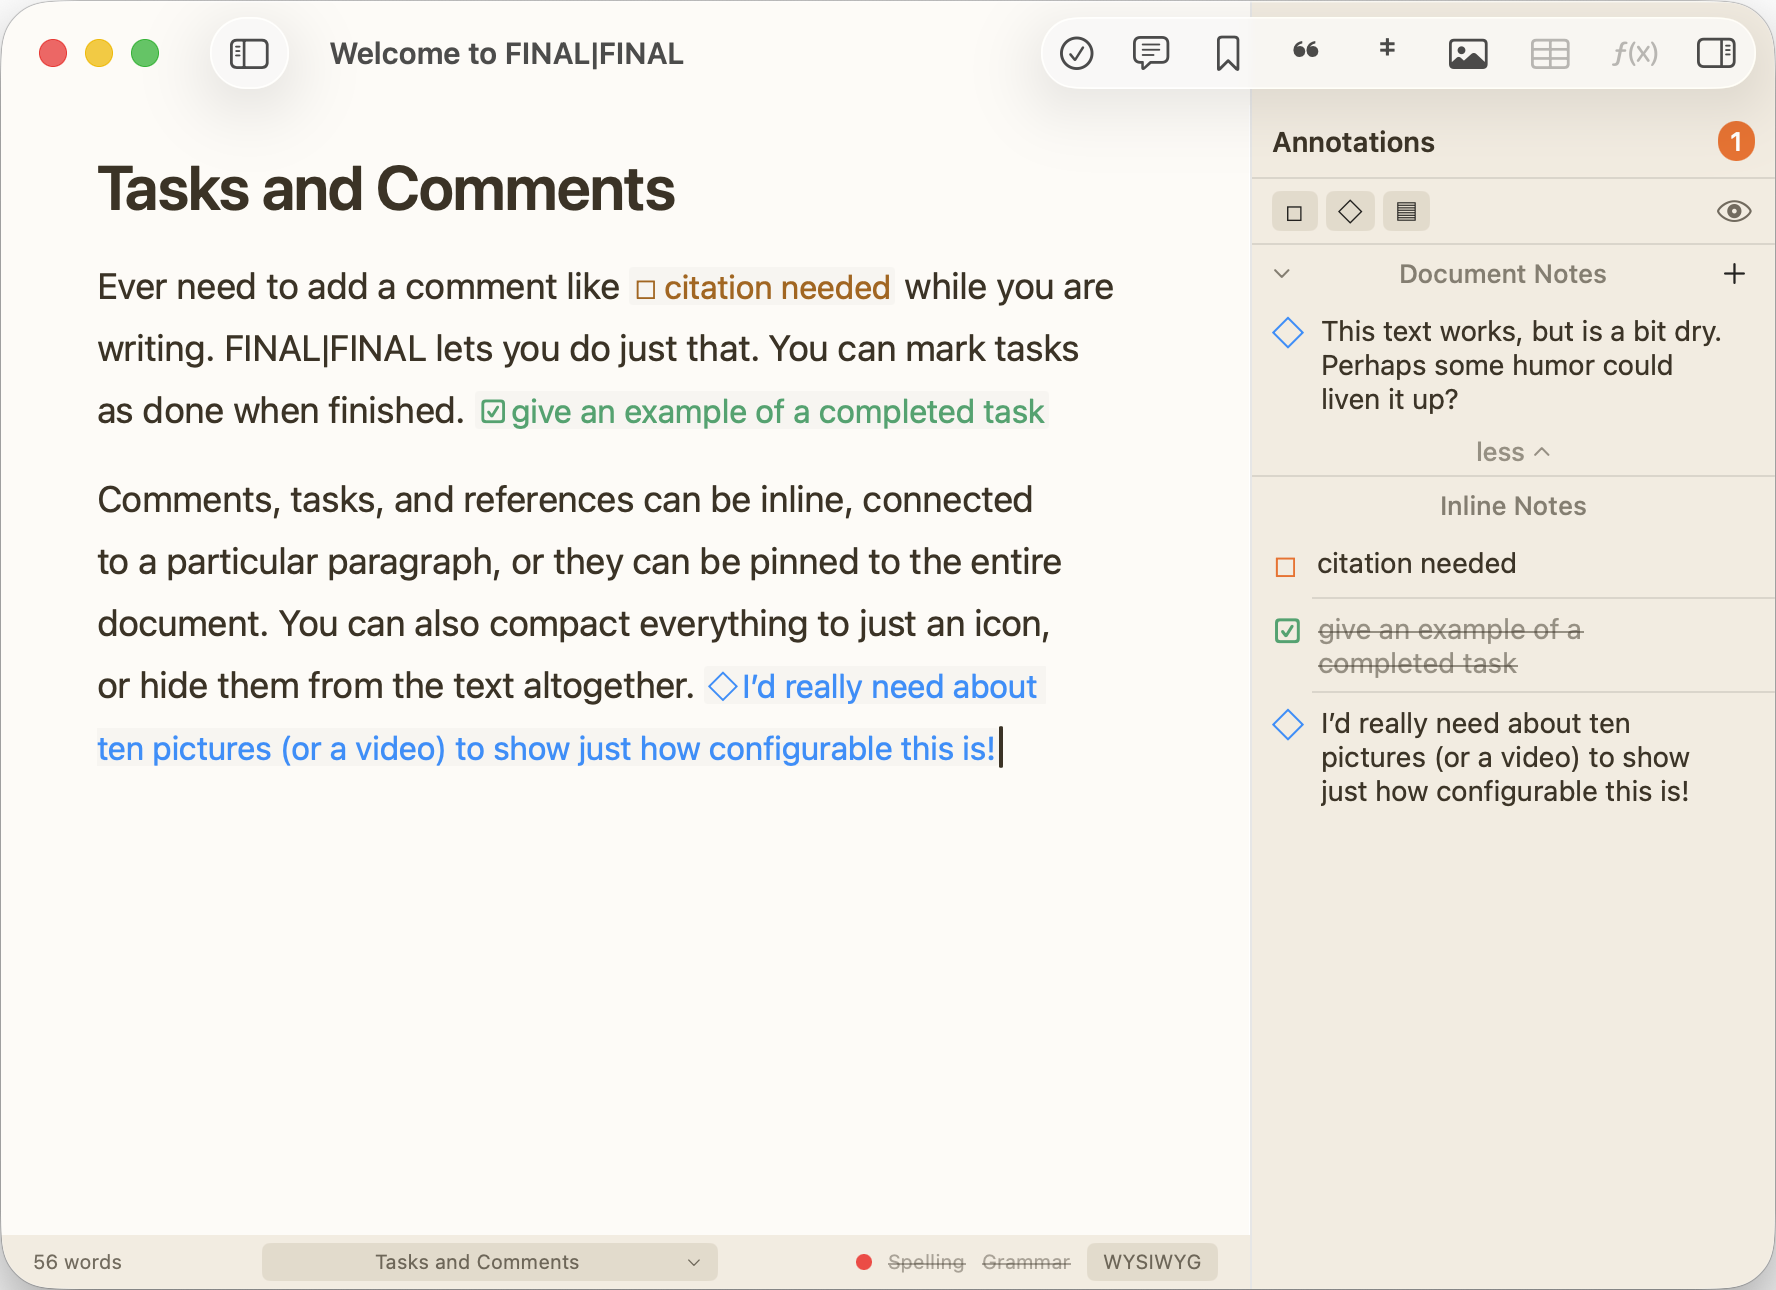Click the annotations count badge 1
1776x1290 pixels.
coord(1736,142)
